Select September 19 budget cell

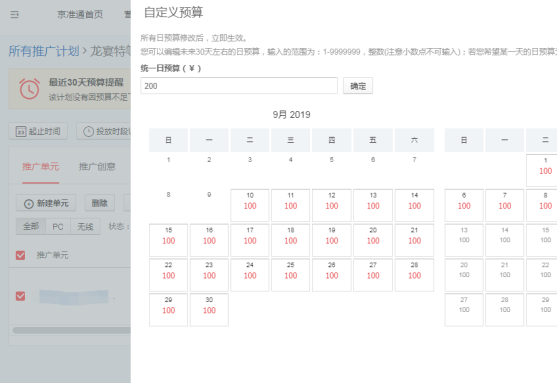(x=332, y=240)
